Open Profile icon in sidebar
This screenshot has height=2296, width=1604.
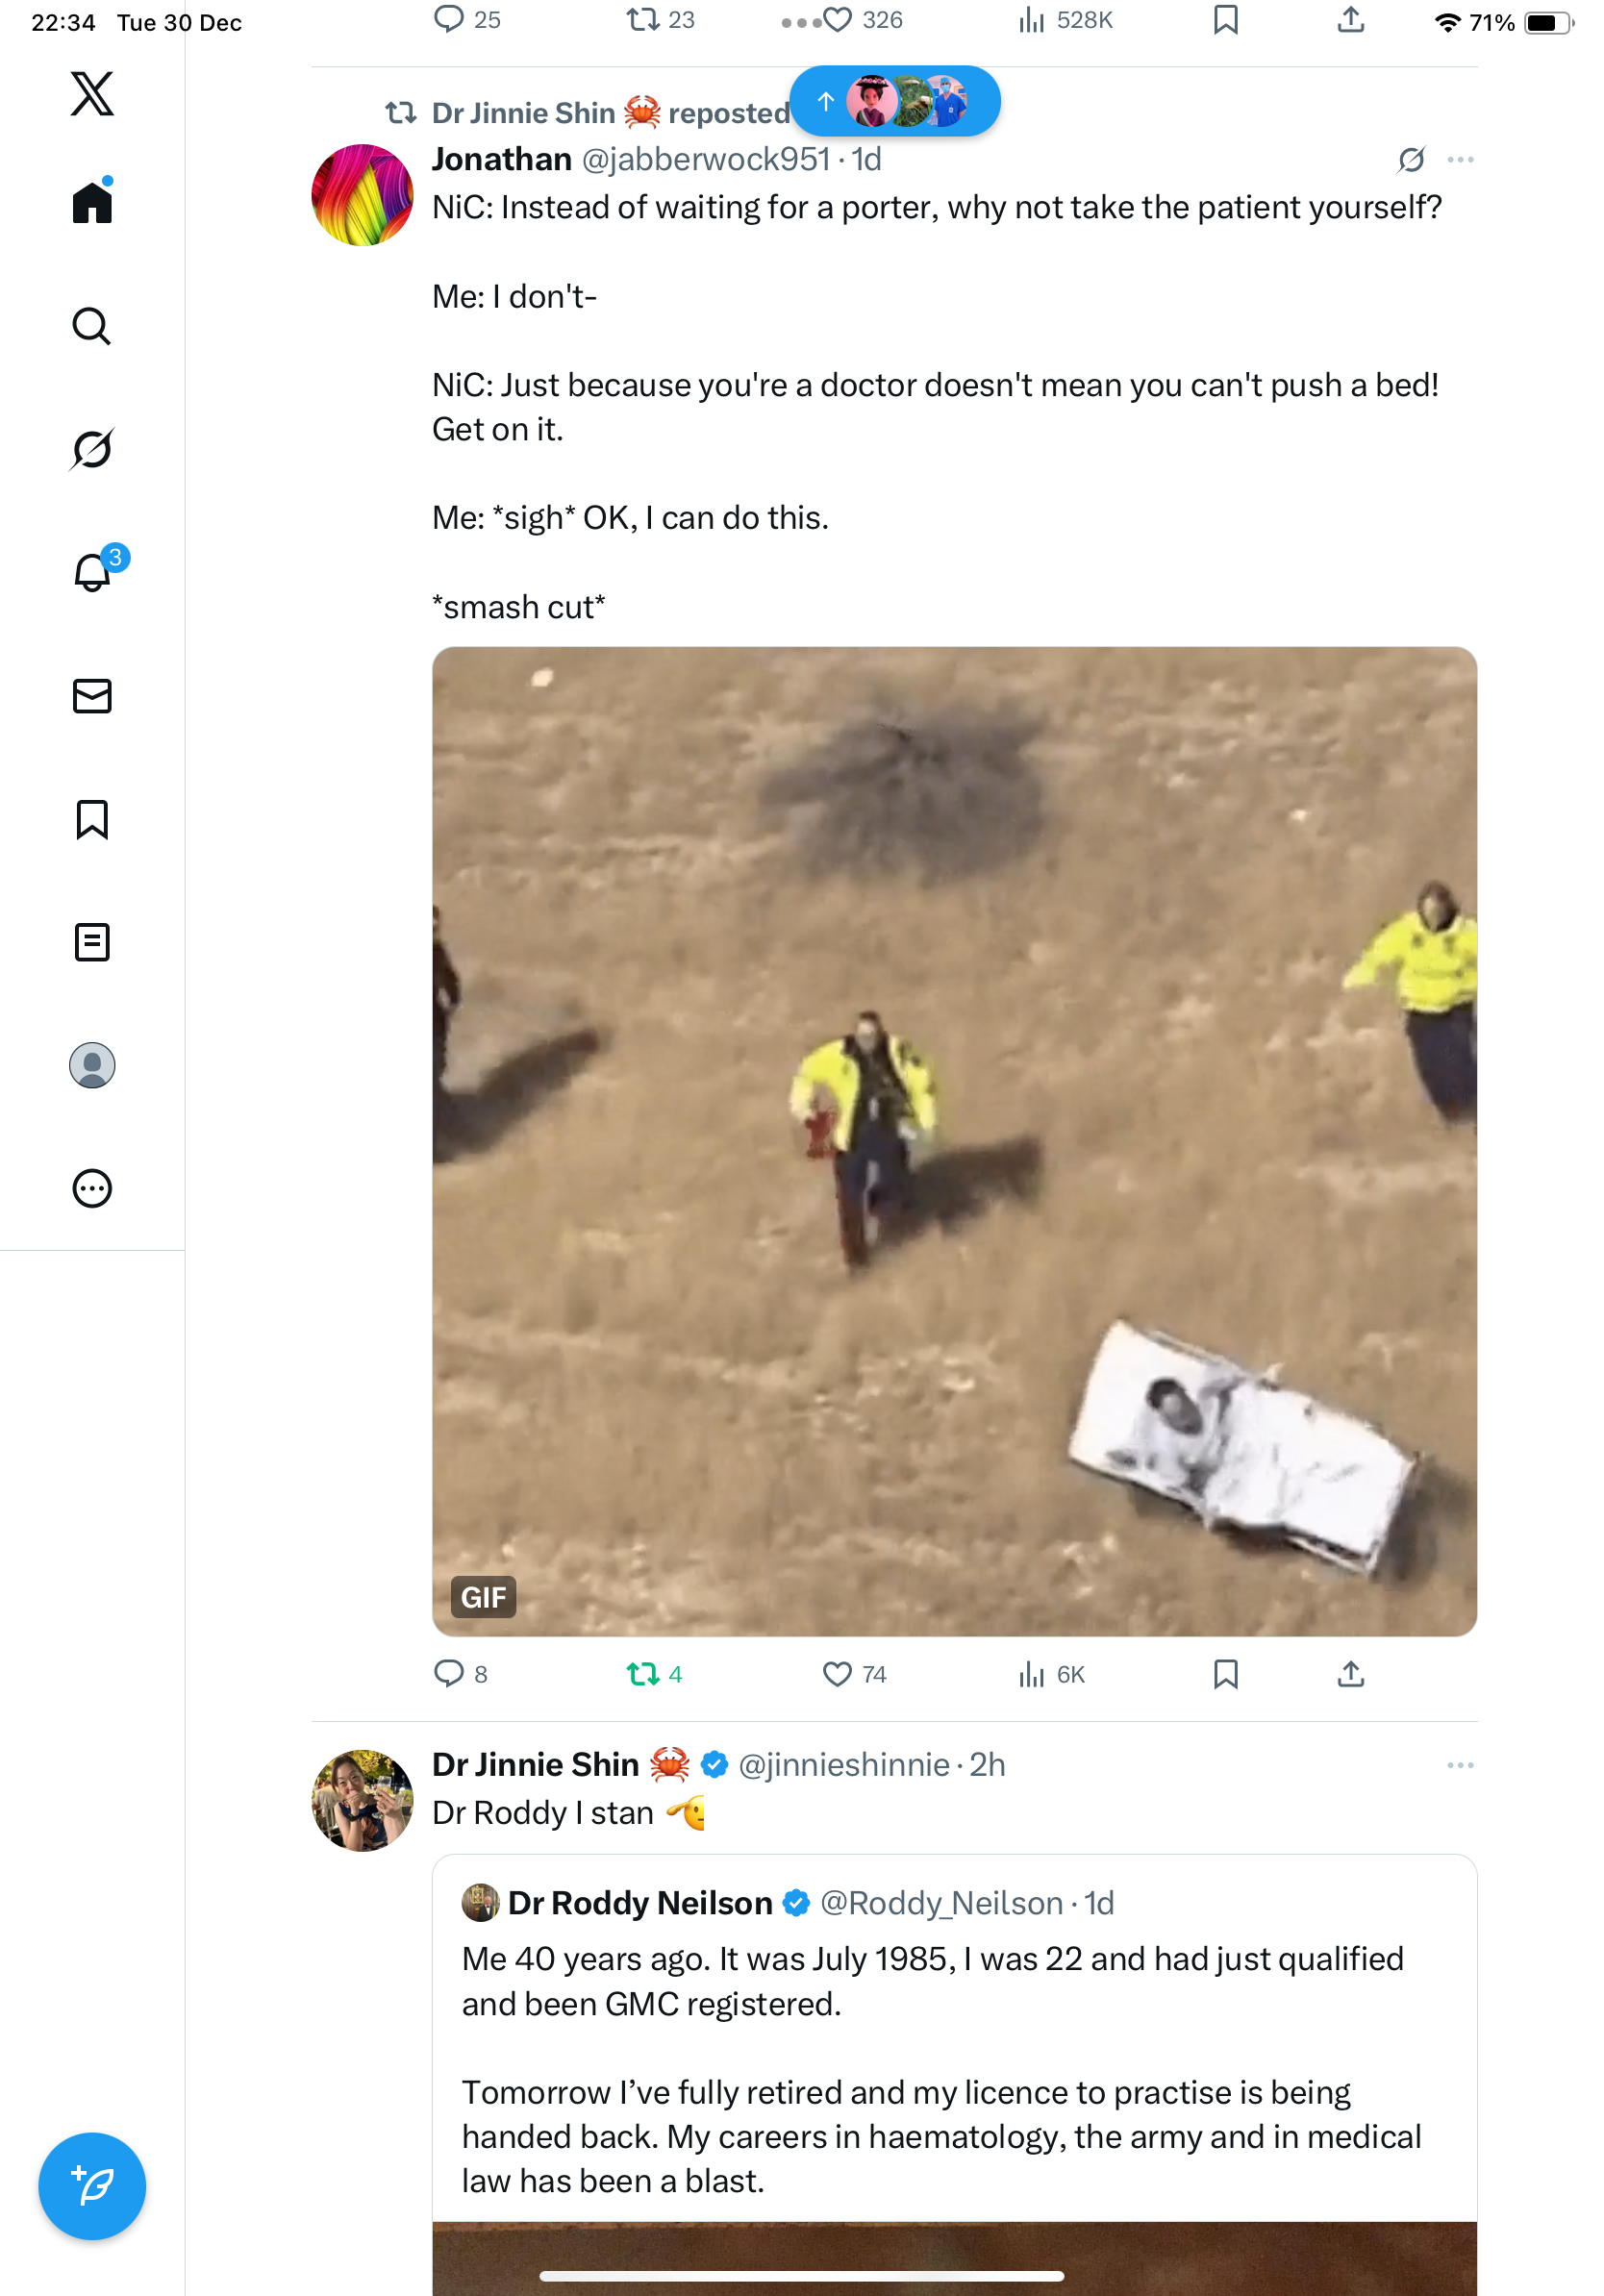coord(92,1065)
